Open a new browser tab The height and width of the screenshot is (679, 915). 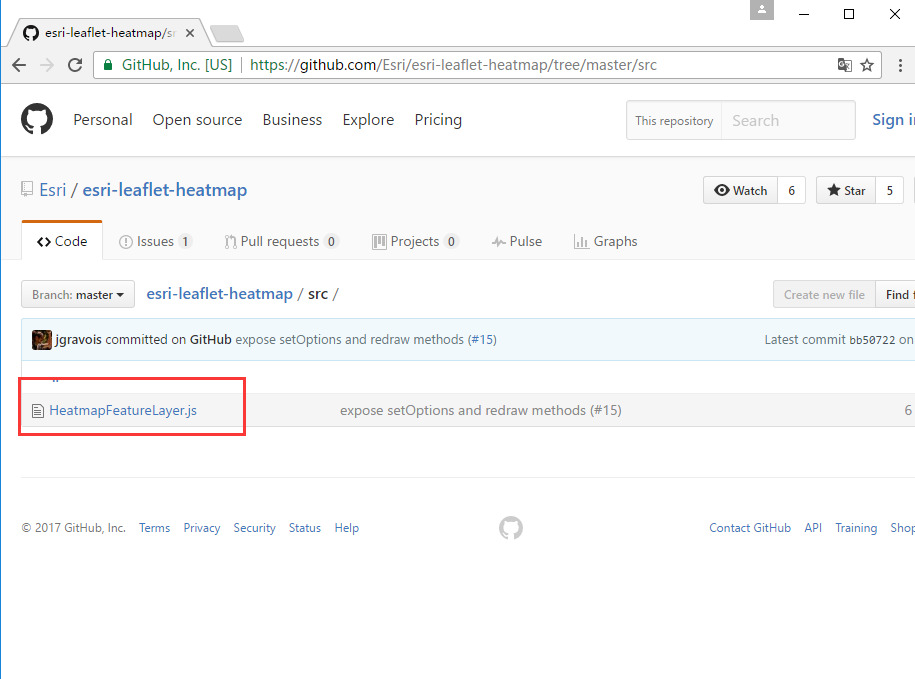227,34
